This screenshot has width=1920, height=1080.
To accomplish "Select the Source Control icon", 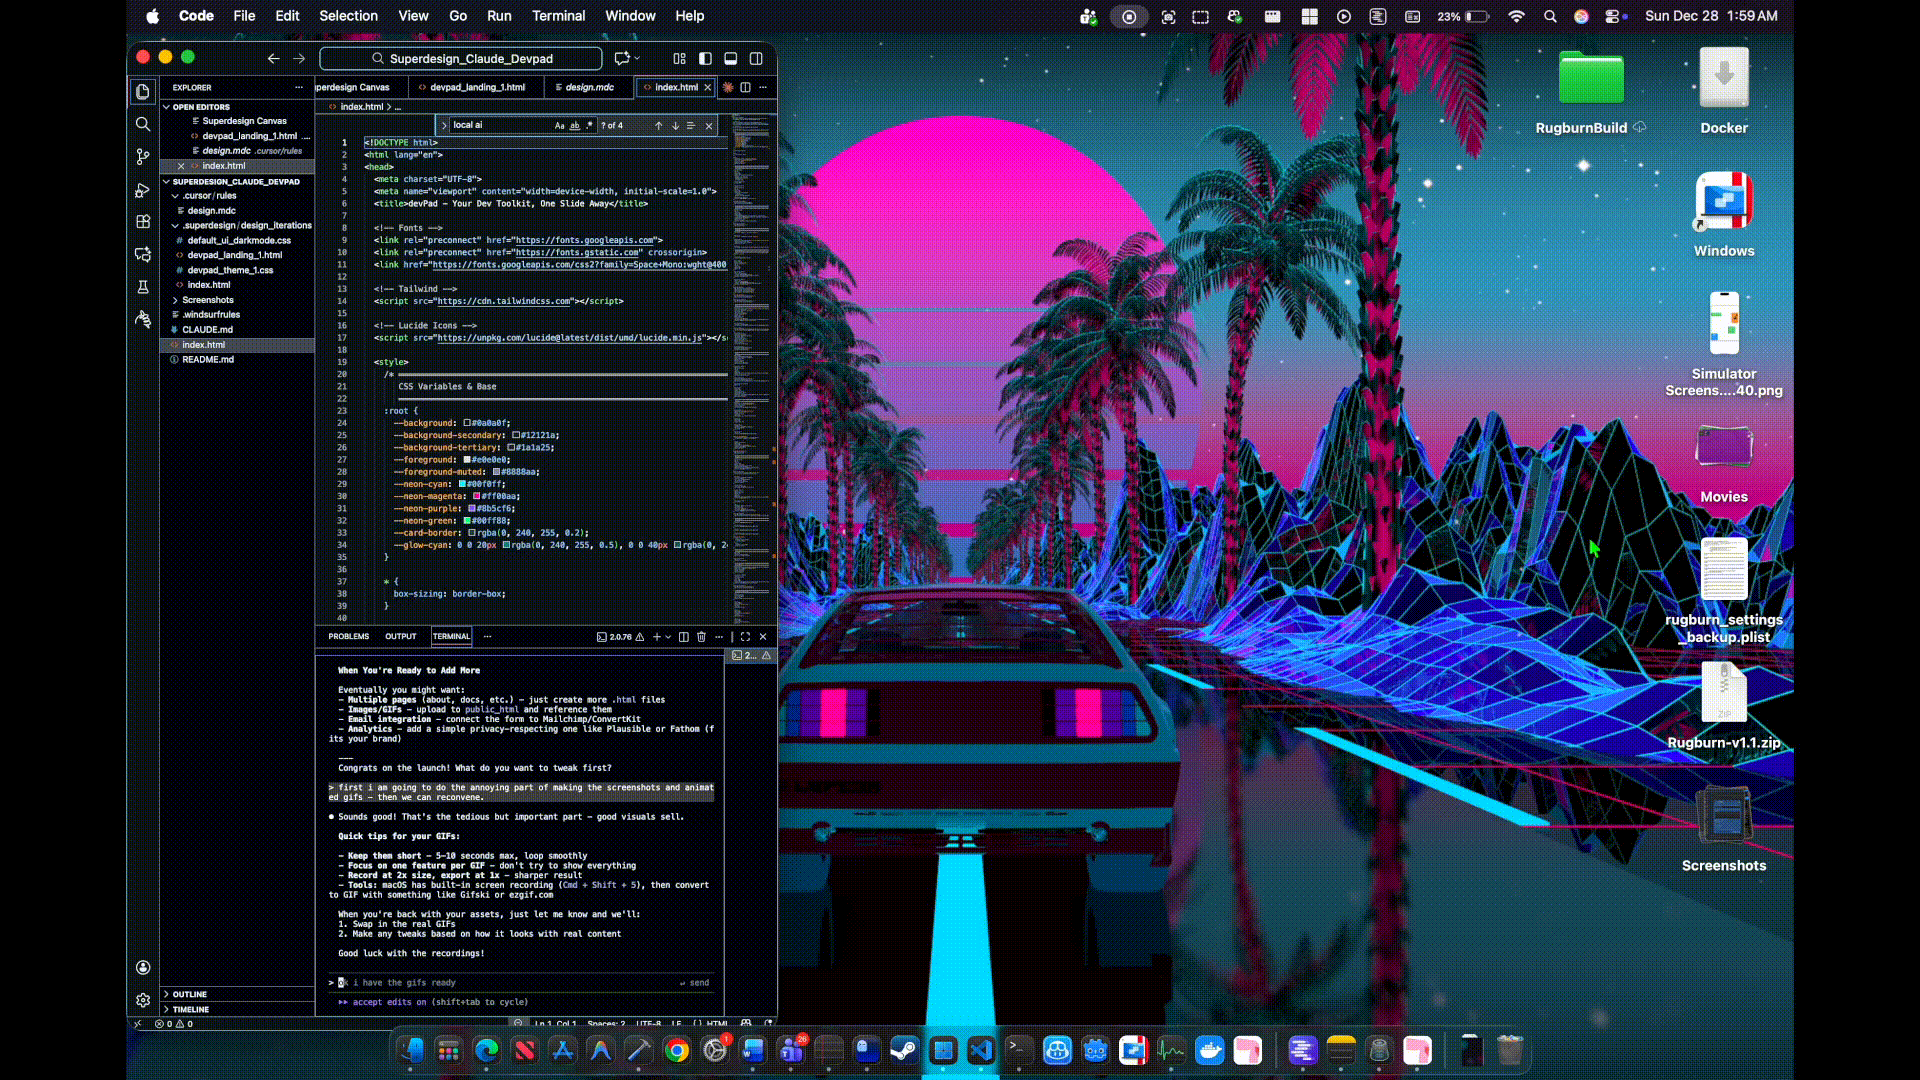I will 143,156.
